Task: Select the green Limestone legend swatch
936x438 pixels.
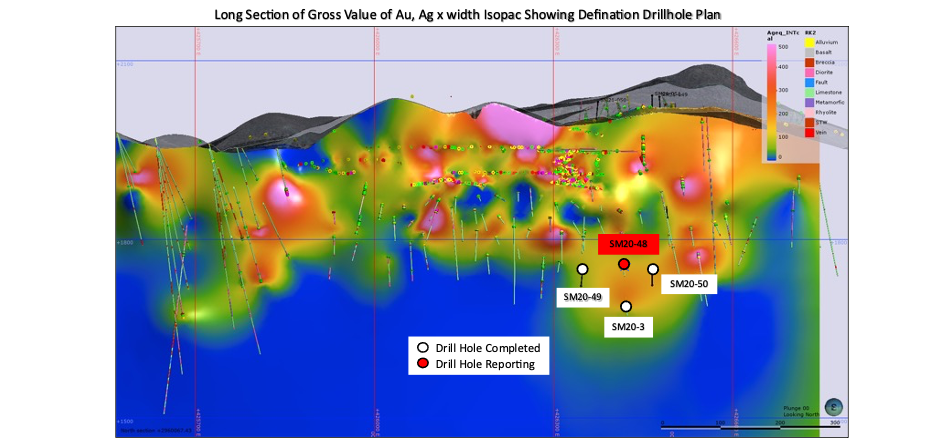Action: (x=809, y=92)
